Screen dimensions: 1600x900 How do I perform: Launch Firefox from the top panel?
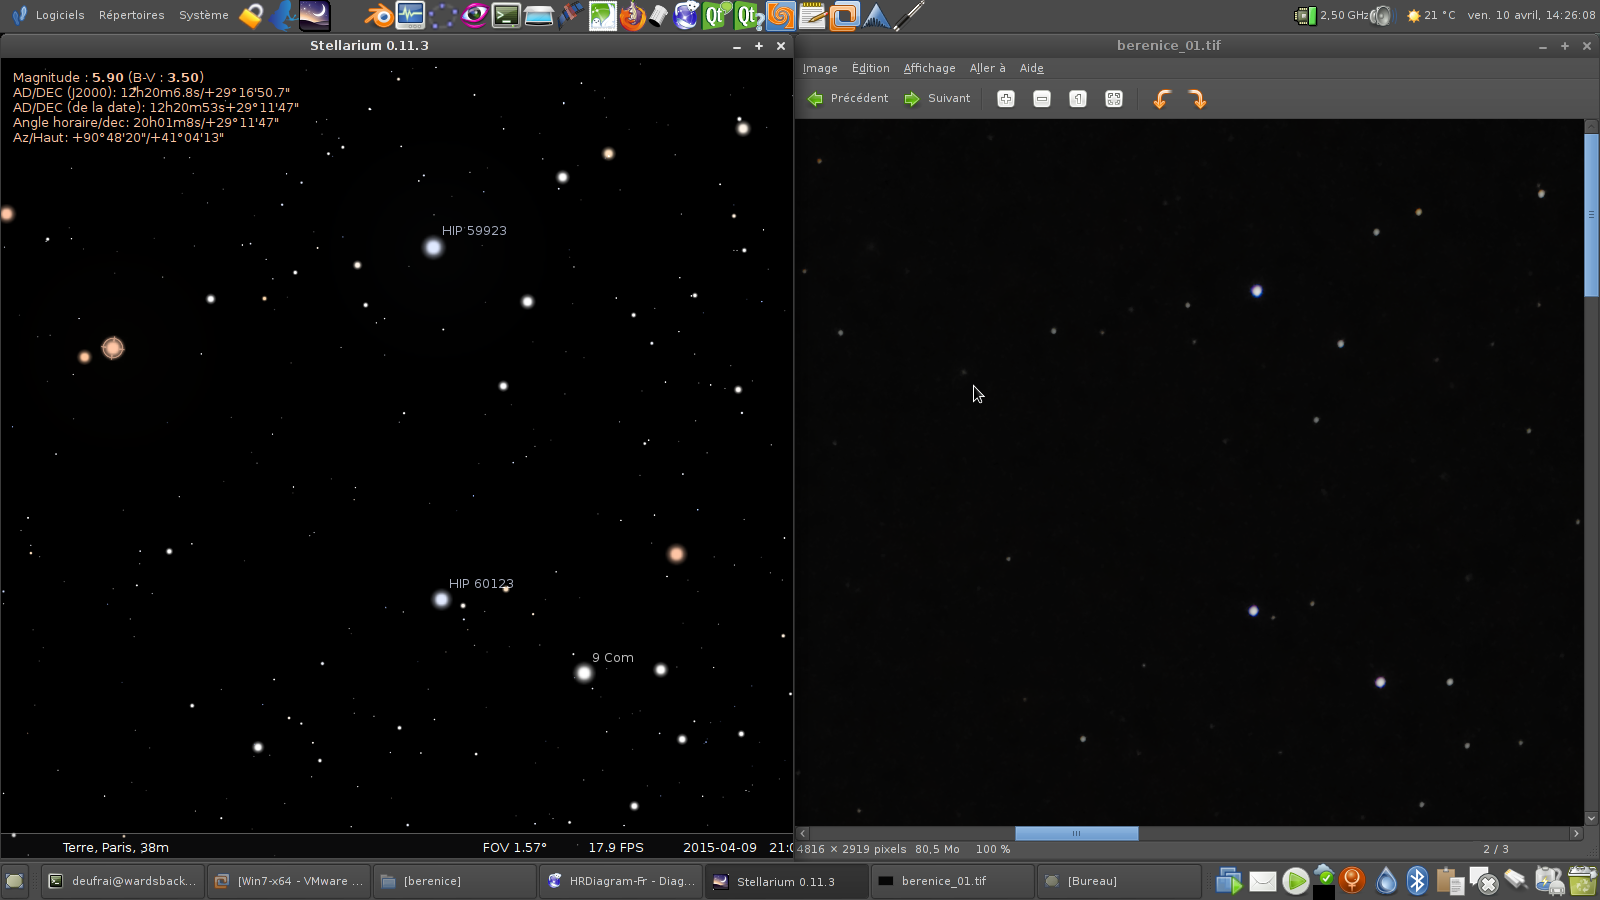632,15
